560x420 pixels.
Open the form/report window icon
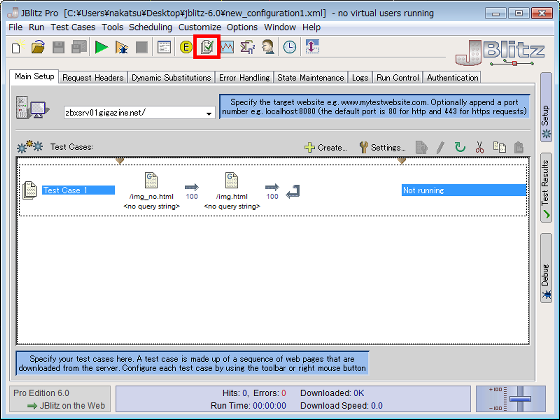click(x=164, y=47)
